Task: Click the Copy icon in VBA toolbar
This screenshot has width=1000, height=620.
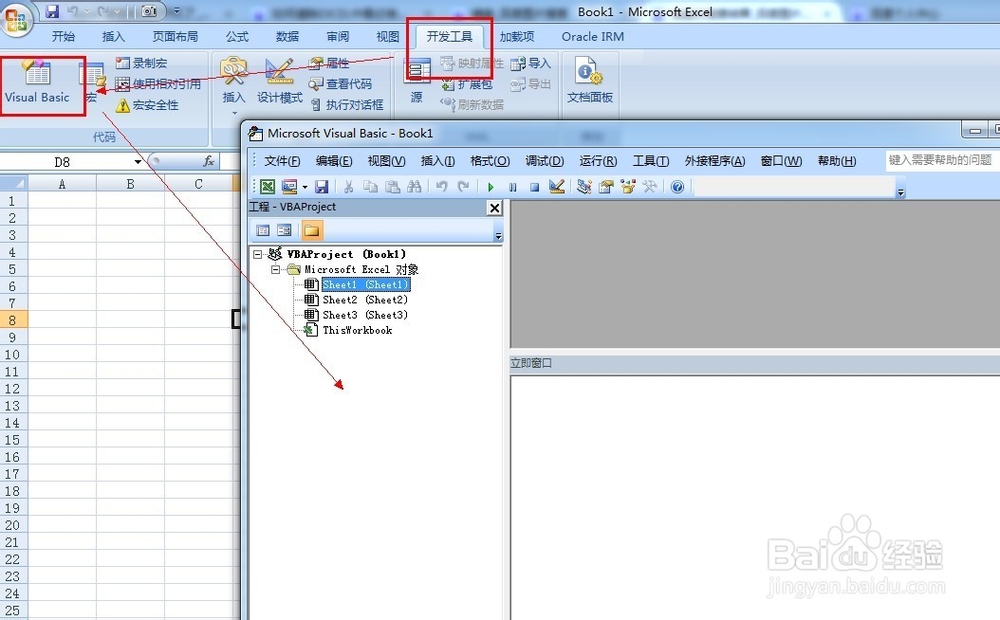Action: tap(371, 186)
